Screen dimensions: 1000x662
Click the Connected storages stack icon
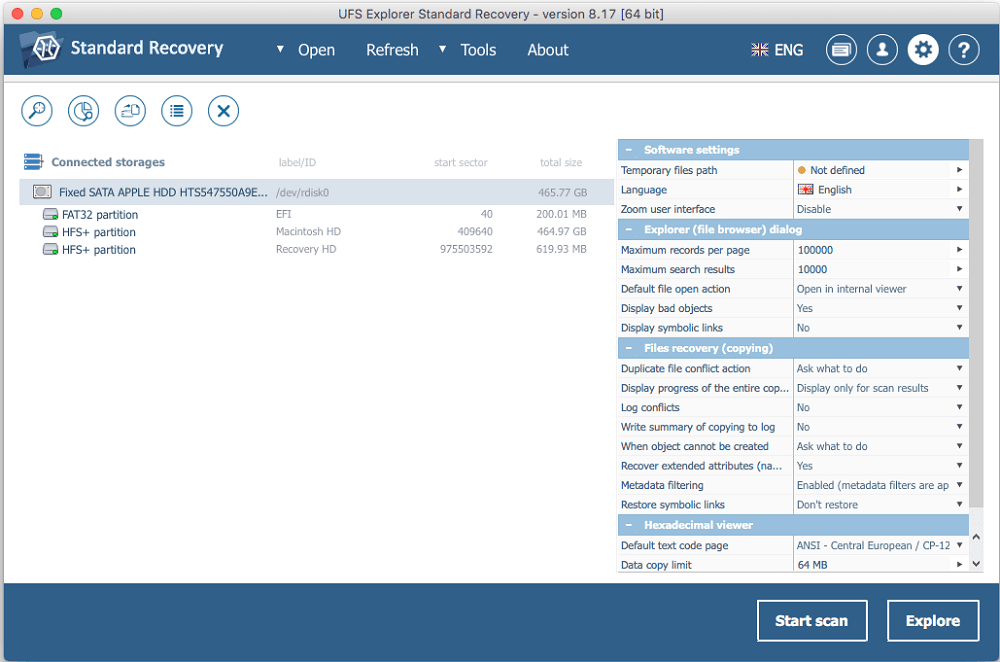tap(33, 162)
